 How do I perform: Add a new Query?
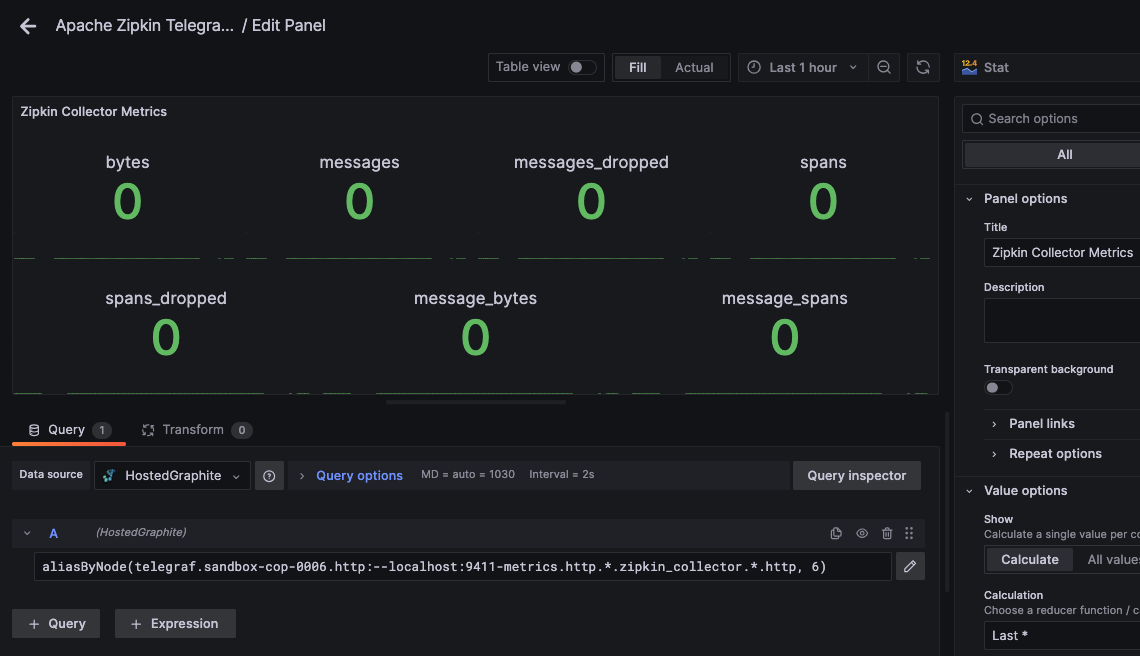[56, 624]
